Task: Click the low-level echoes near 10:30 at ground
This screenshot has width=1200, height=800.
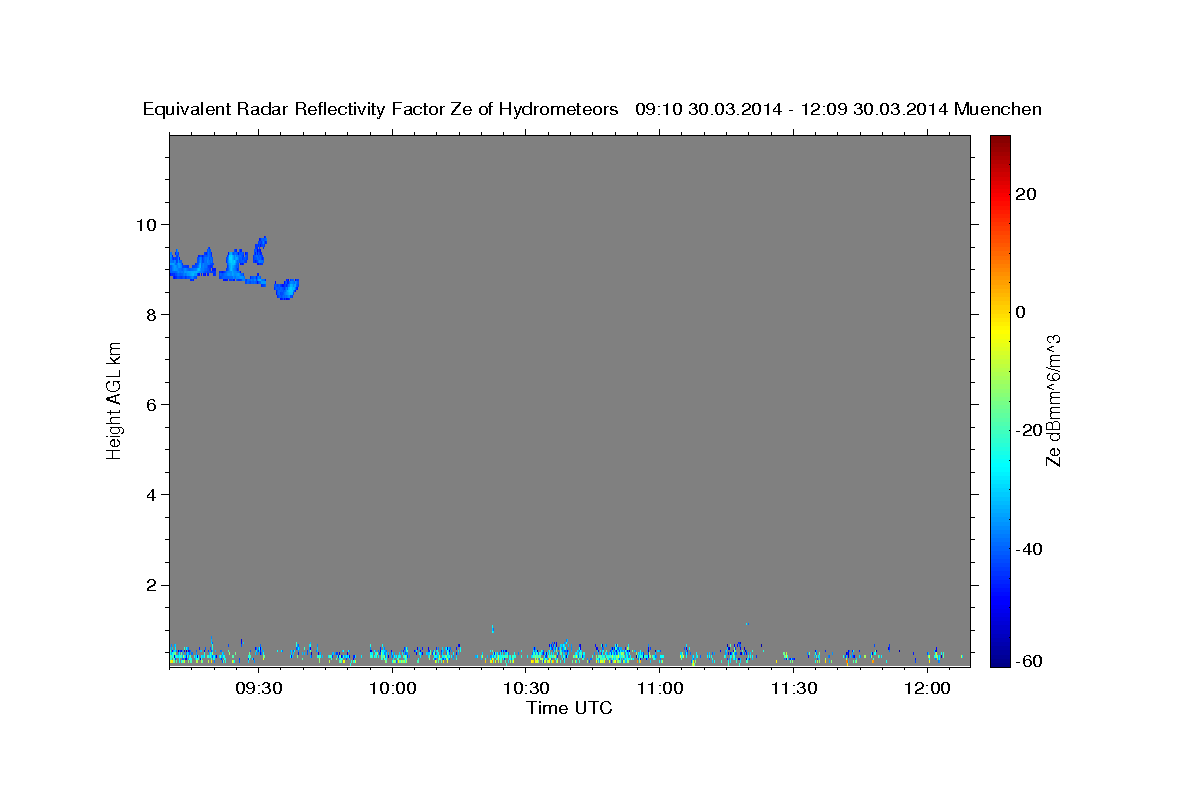Action: tap(545, 654)
